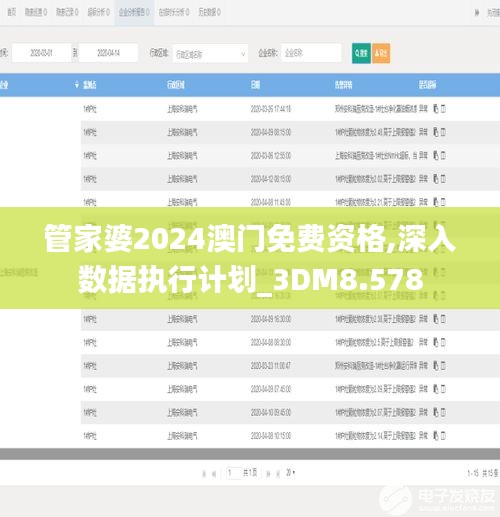500x517 pixels.
Task: Click the clipboard icon in the 2020-04-12 08:15:00 row
Action: (436, 179)
